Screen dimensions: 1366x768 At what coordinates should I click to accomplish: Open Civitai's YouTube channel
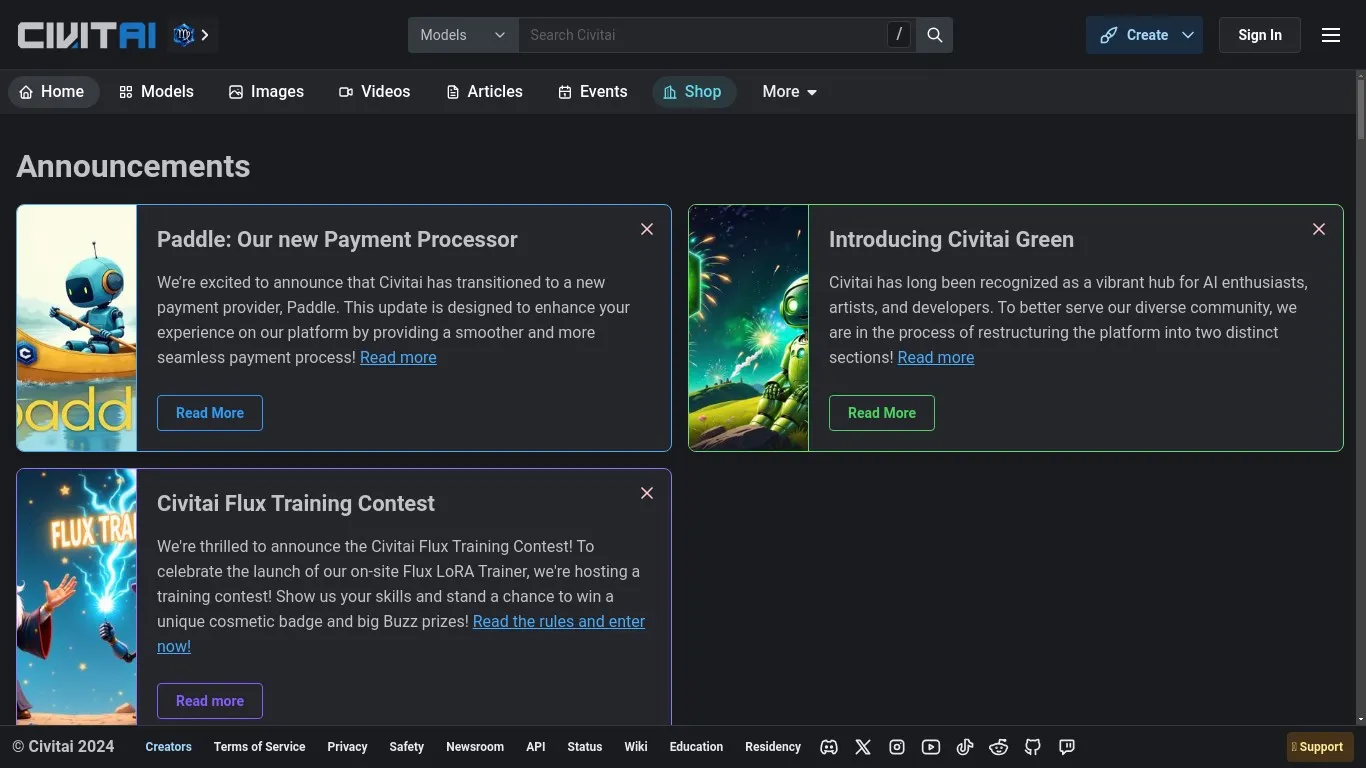930,746
